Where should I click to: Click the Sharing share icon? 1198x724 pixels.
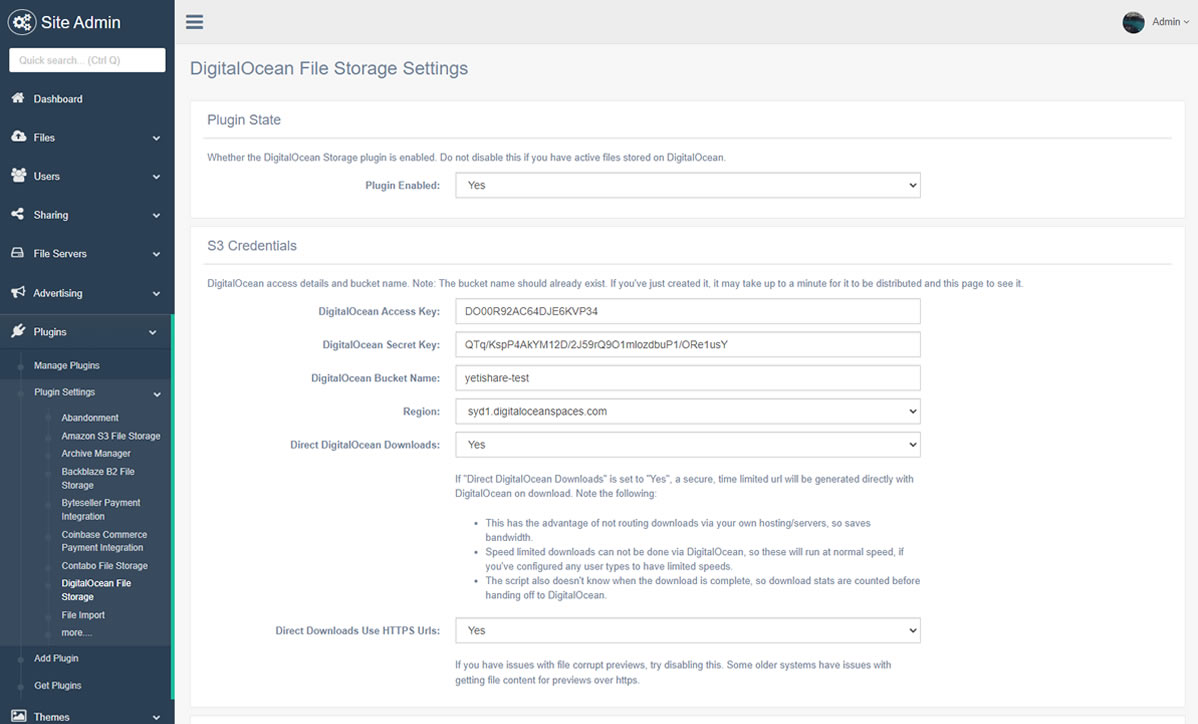18,214
